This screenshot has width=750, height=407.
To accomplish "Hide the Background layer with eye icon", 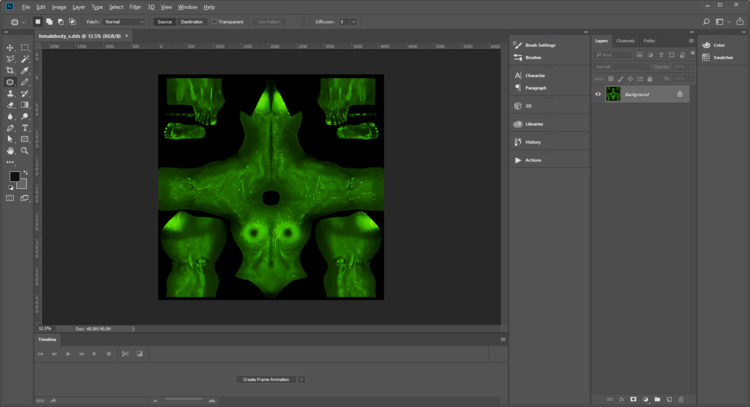I will click(x=598, y=94).
